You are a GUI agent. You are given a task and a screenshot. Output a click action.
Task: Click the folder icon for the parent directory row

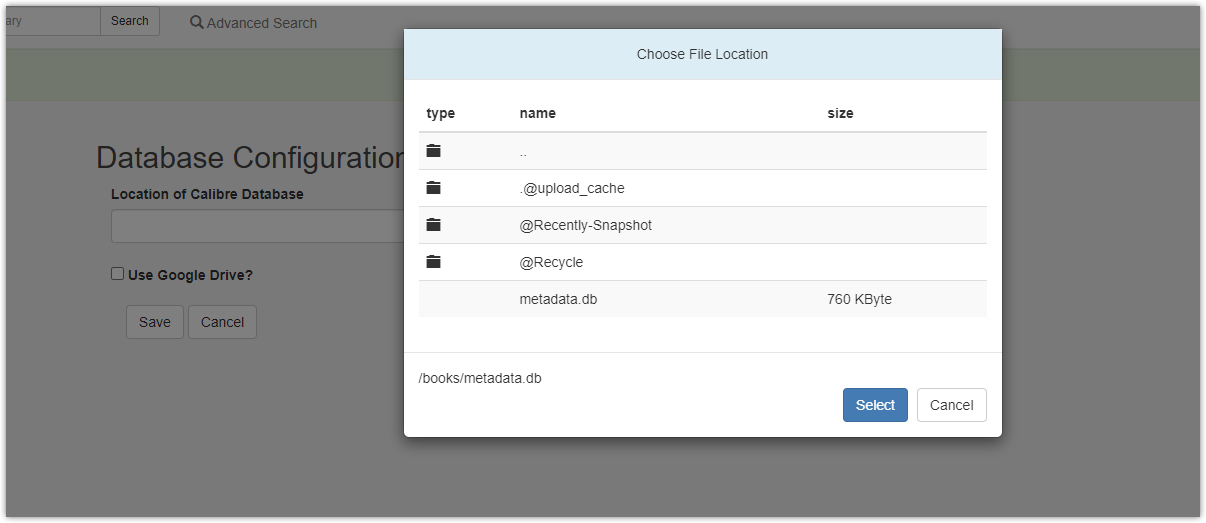click(x=433, y=151)
